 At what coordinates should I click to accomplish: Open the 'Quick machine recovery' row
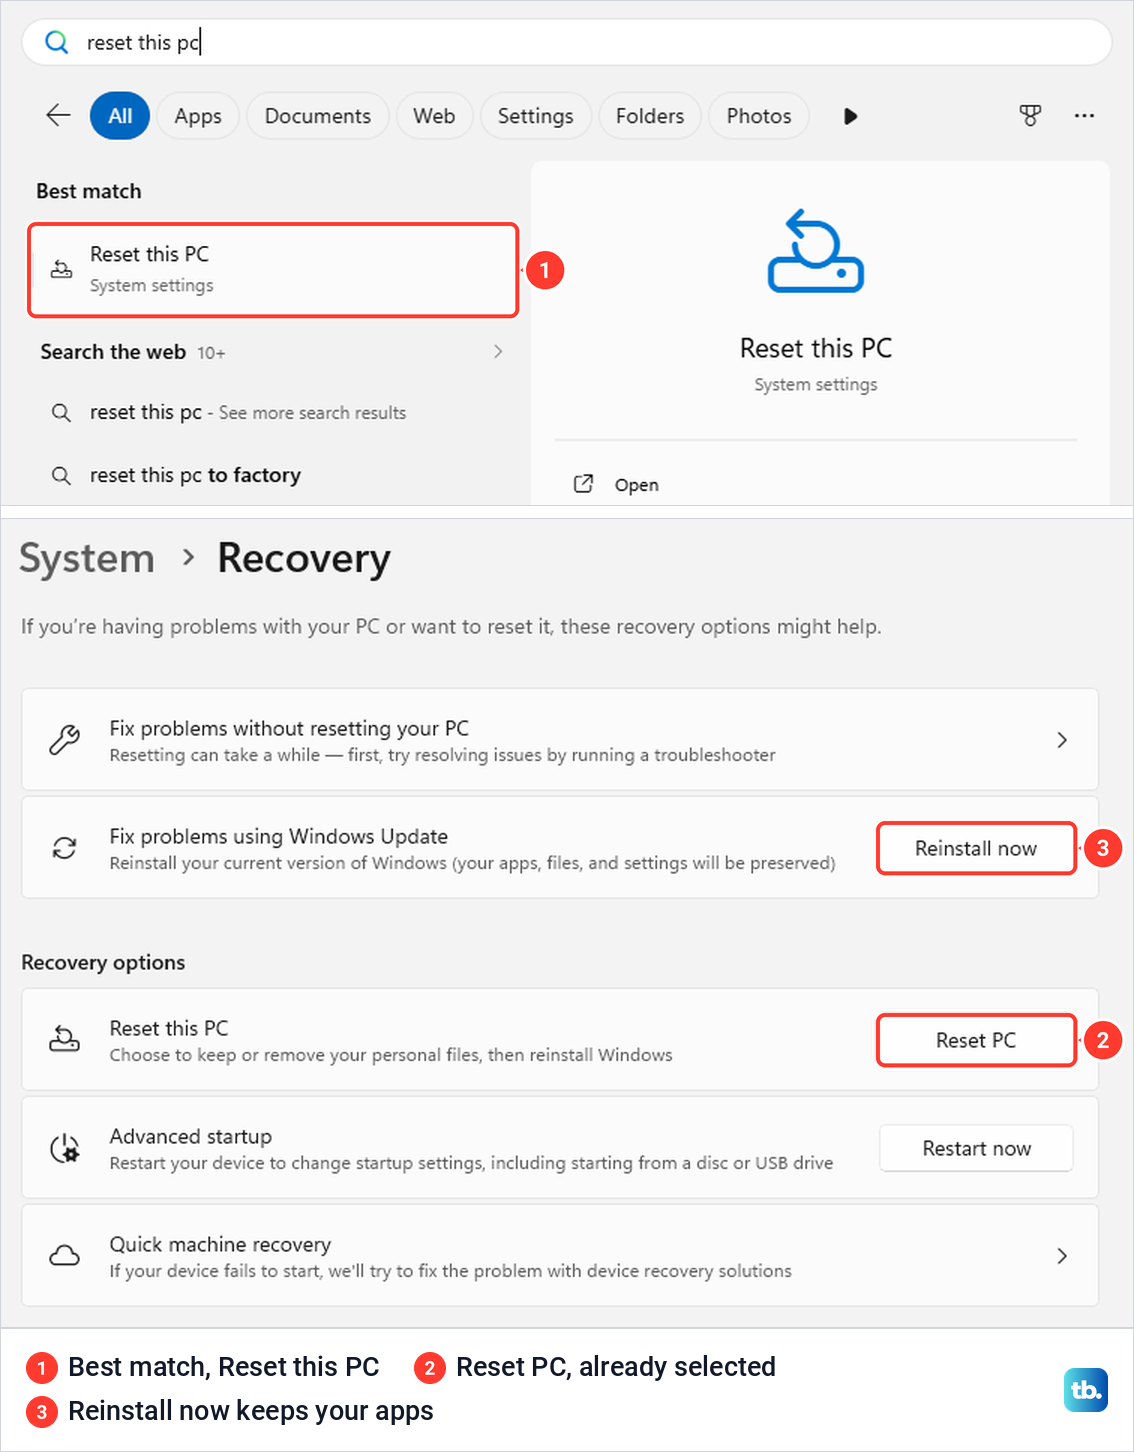560,1256
